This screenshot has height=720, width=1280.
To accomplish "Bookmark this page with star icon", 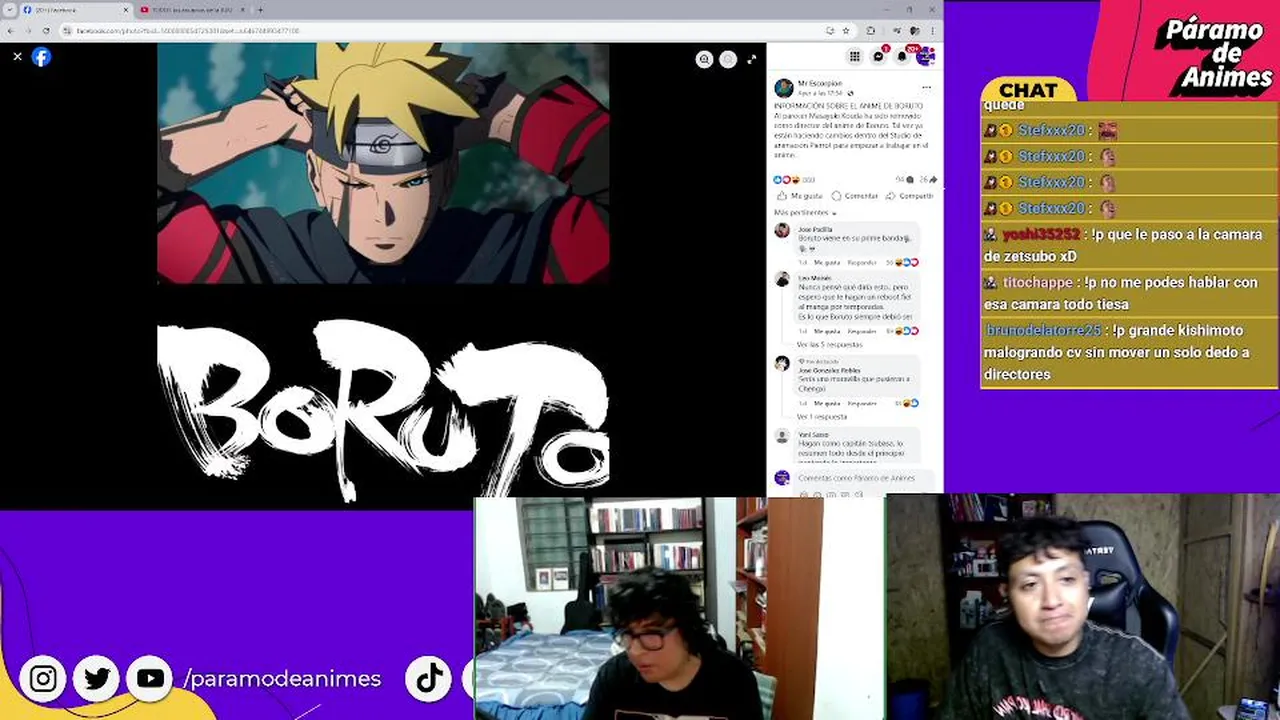I will click(x=846, y=31).
